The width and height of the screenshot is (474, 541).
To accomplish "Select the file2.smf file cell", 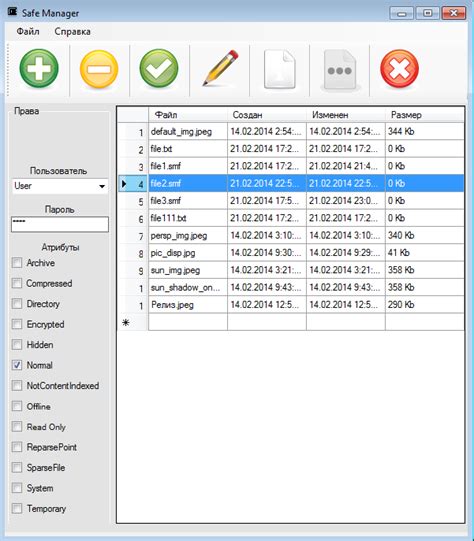I will [x=188, y=183].
